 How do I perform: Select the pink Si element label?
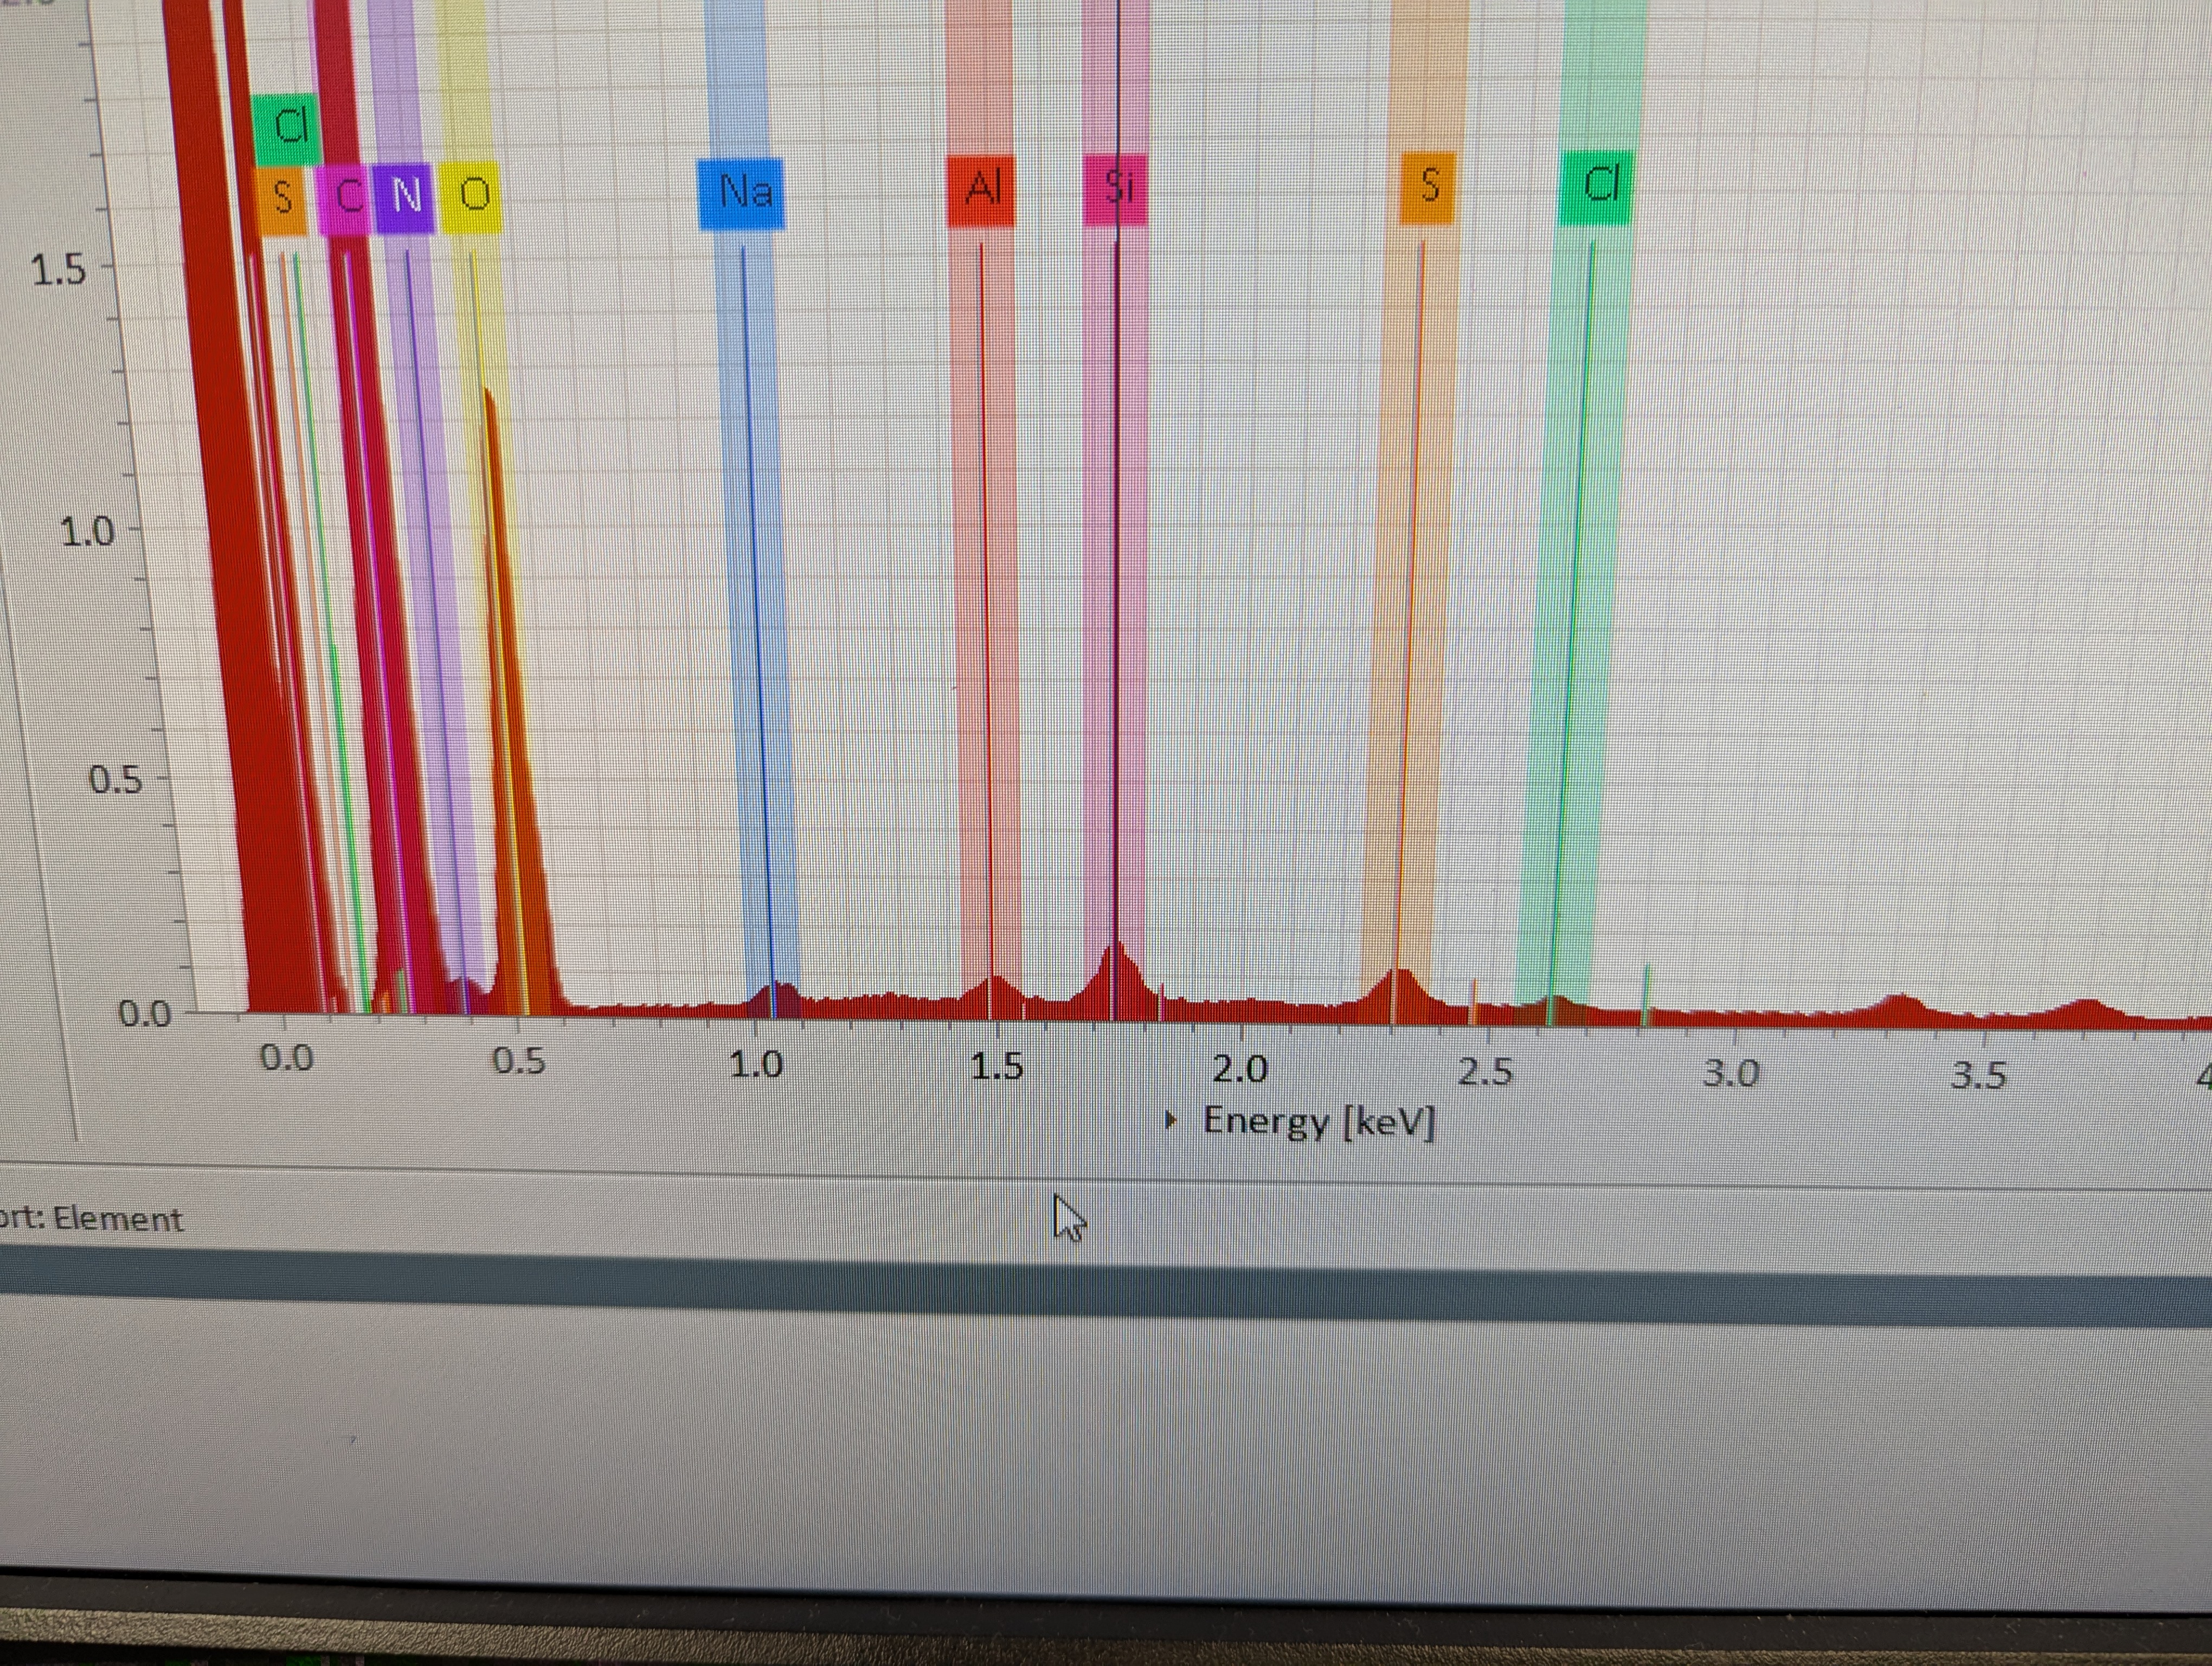pyautogui.click(x=1116, y=189)
